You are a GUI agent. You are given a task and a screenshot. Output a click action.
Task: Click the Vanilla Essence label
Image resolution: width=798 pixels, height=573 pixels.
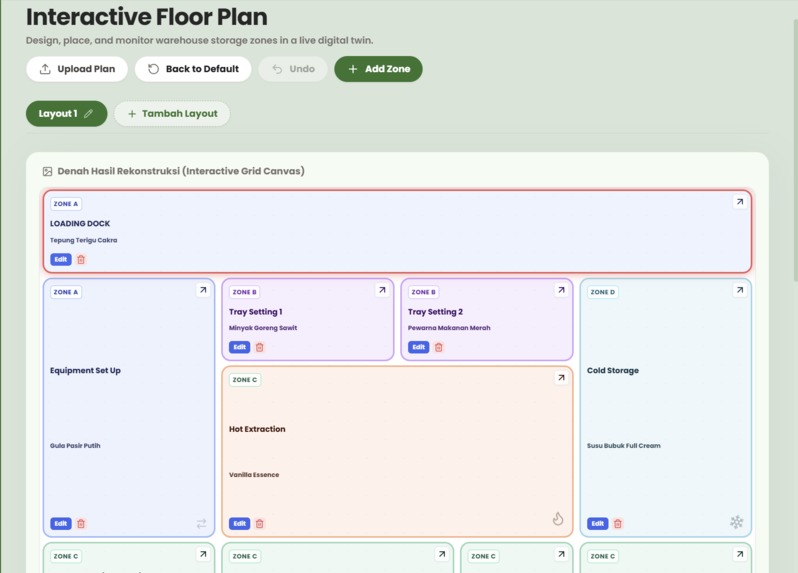point(254,475)
